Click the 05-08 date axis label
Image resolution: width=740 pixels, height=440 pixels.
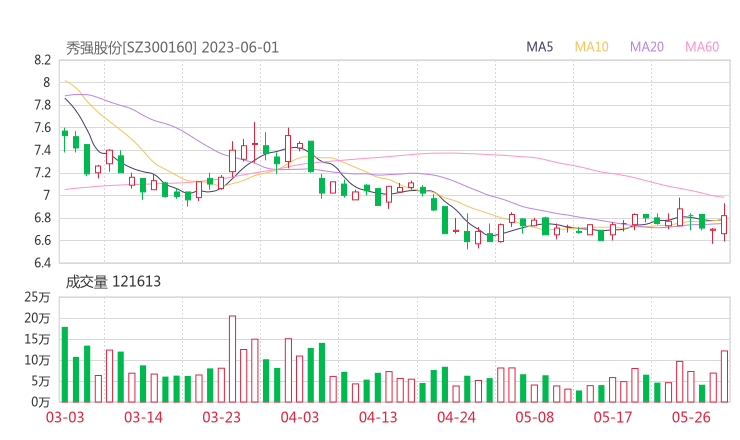535,417
